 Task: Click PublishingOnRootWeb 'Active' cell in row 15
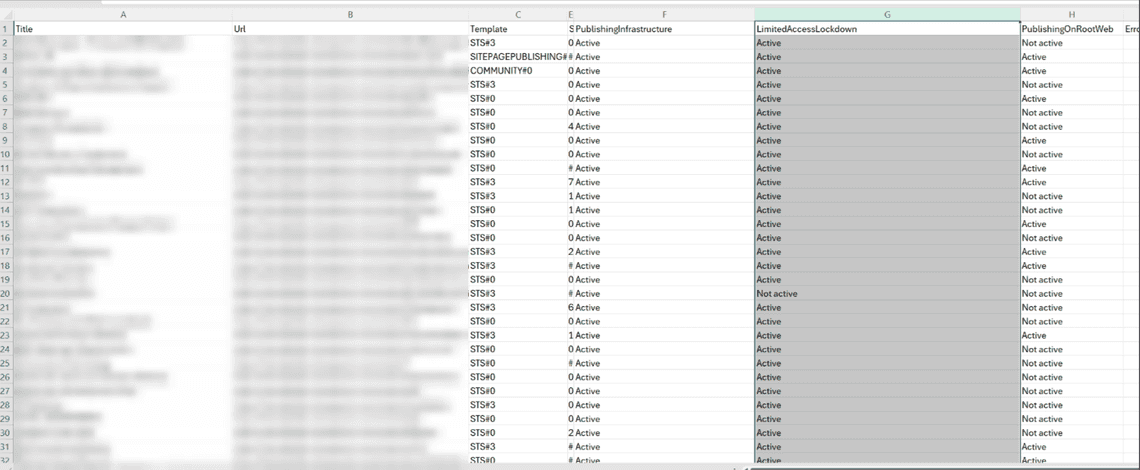click(x=1072, y=224)
